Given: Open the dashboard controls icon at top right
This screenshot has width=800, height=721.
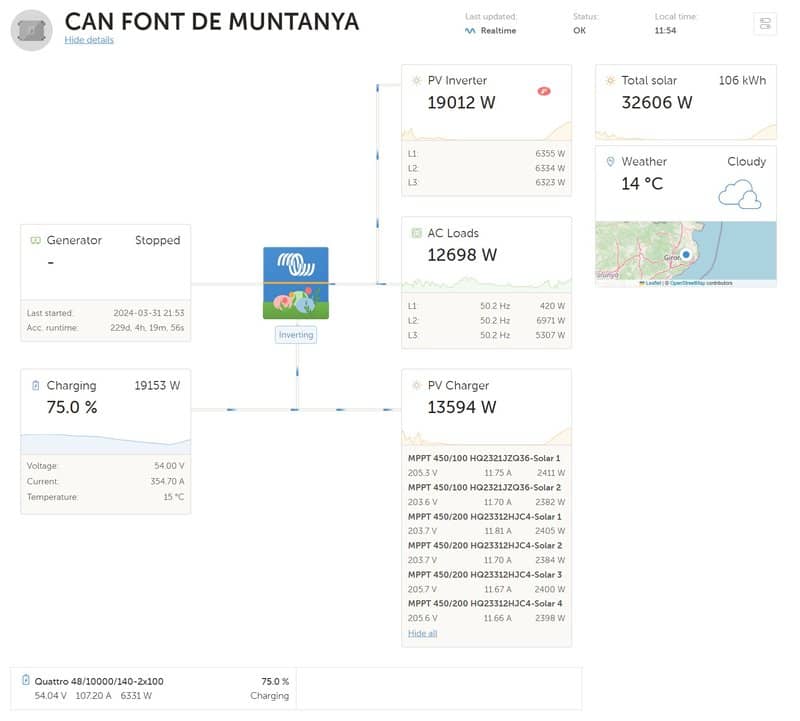Looking at the screenshot, I should (x=765, y=24).
